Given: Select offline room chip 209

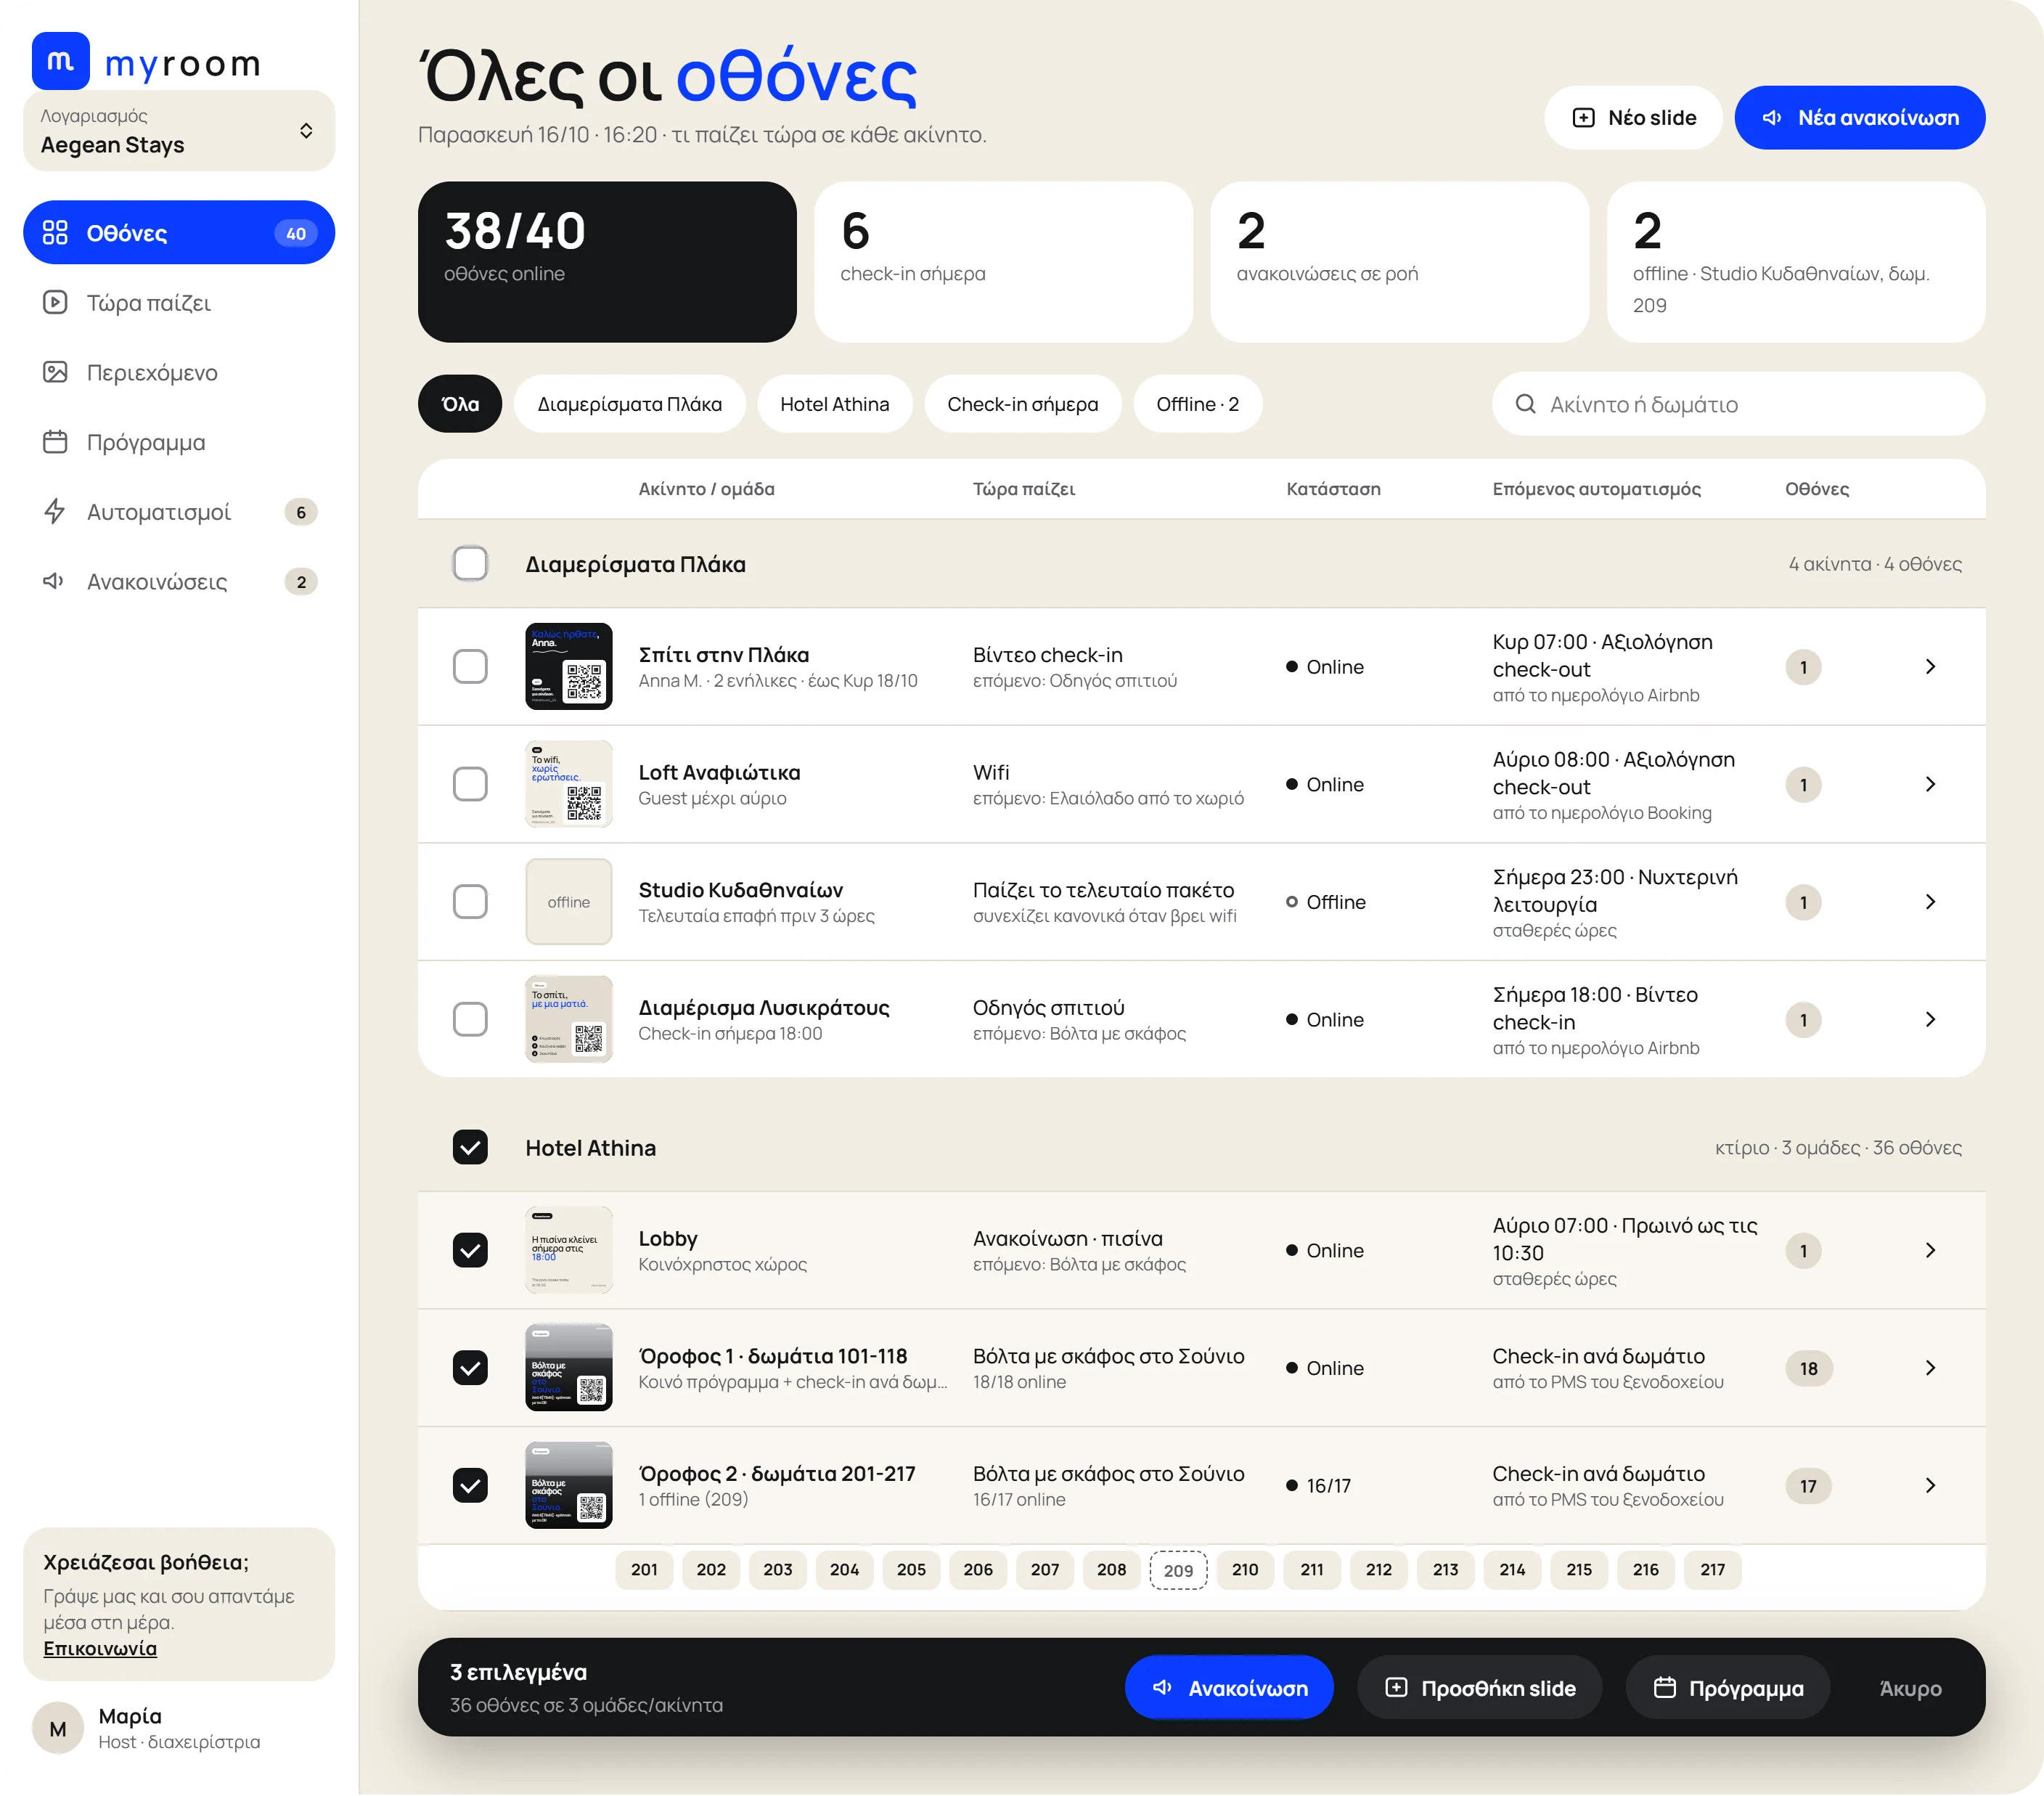Looking at the screenshot, I should [1178, 1570].
